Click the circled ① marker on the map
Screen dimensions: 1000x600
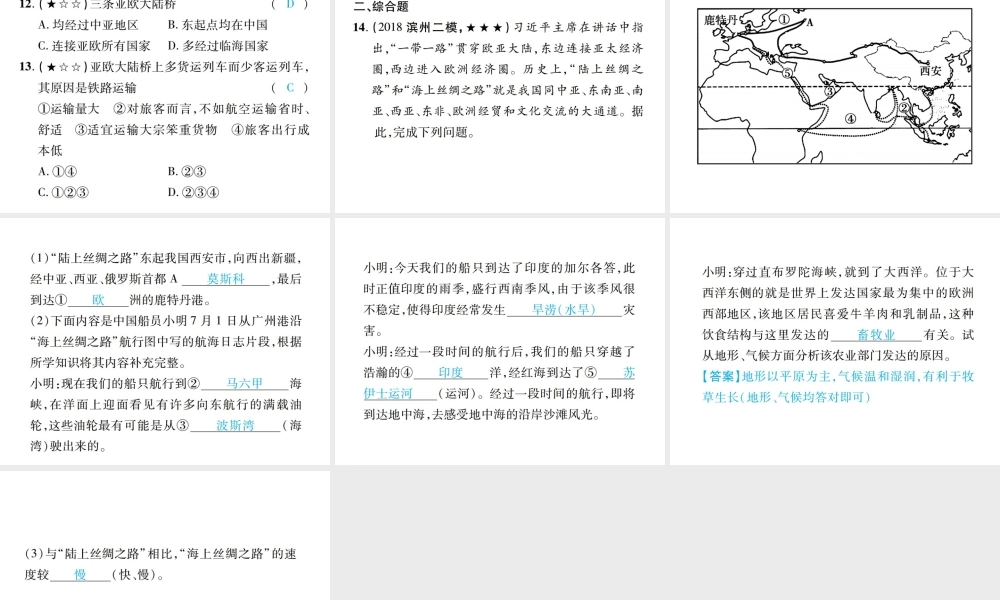click(784, 19)
